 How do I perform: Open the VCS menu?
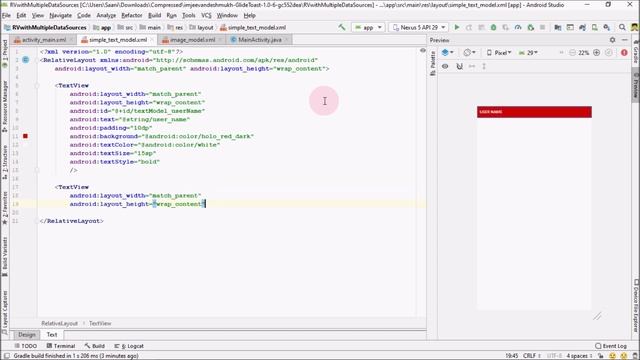tap(206, 15)
